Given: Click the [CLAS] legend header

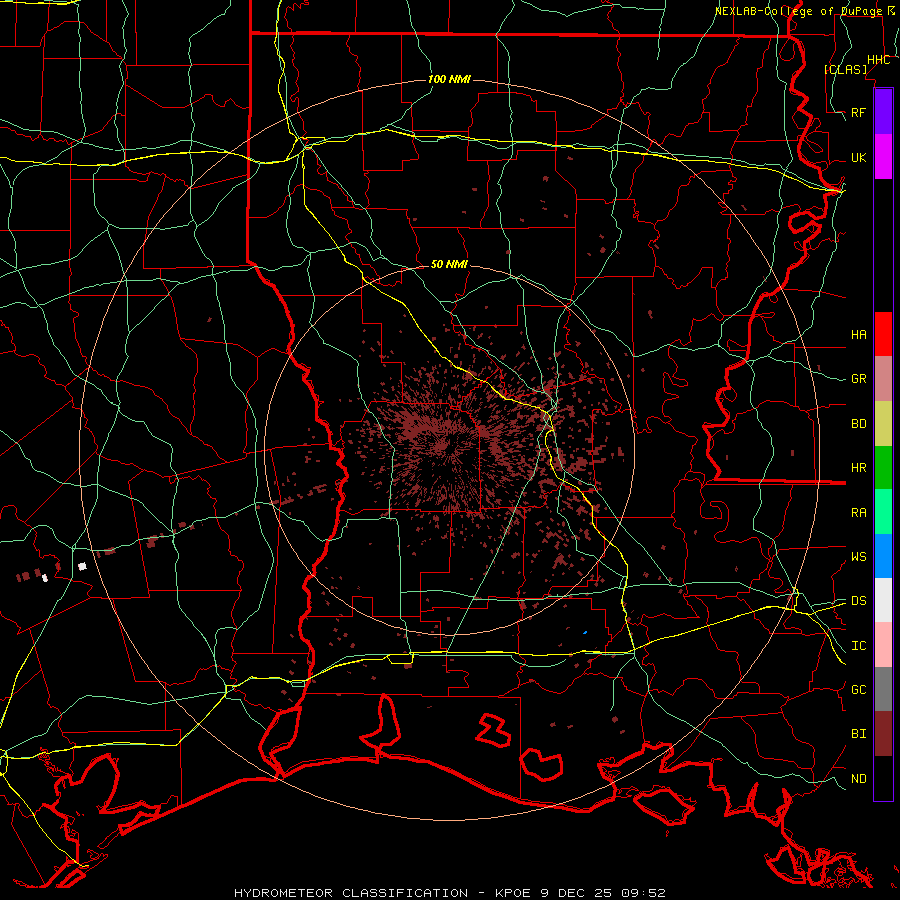Looking at the screenshot, I should [x=845, y=69].
